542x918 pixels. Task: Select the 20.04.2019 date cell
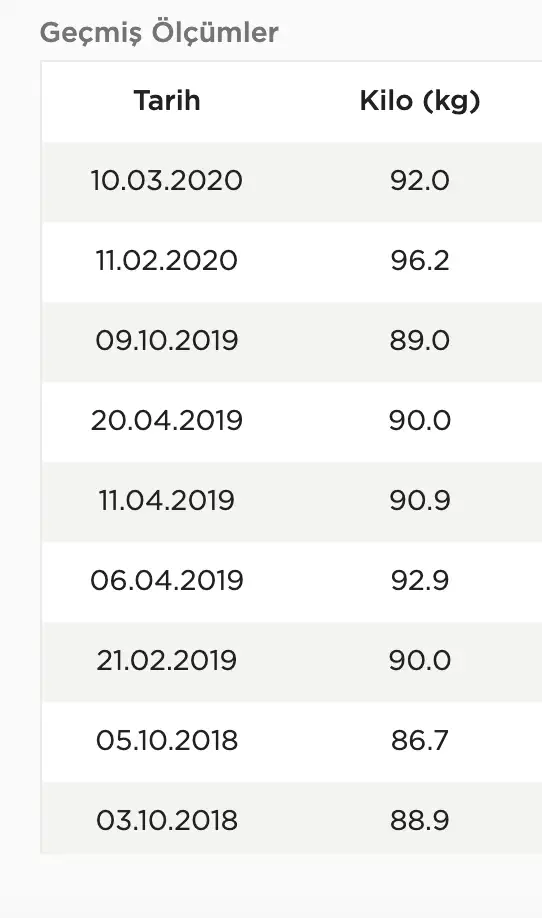[167, 420]
